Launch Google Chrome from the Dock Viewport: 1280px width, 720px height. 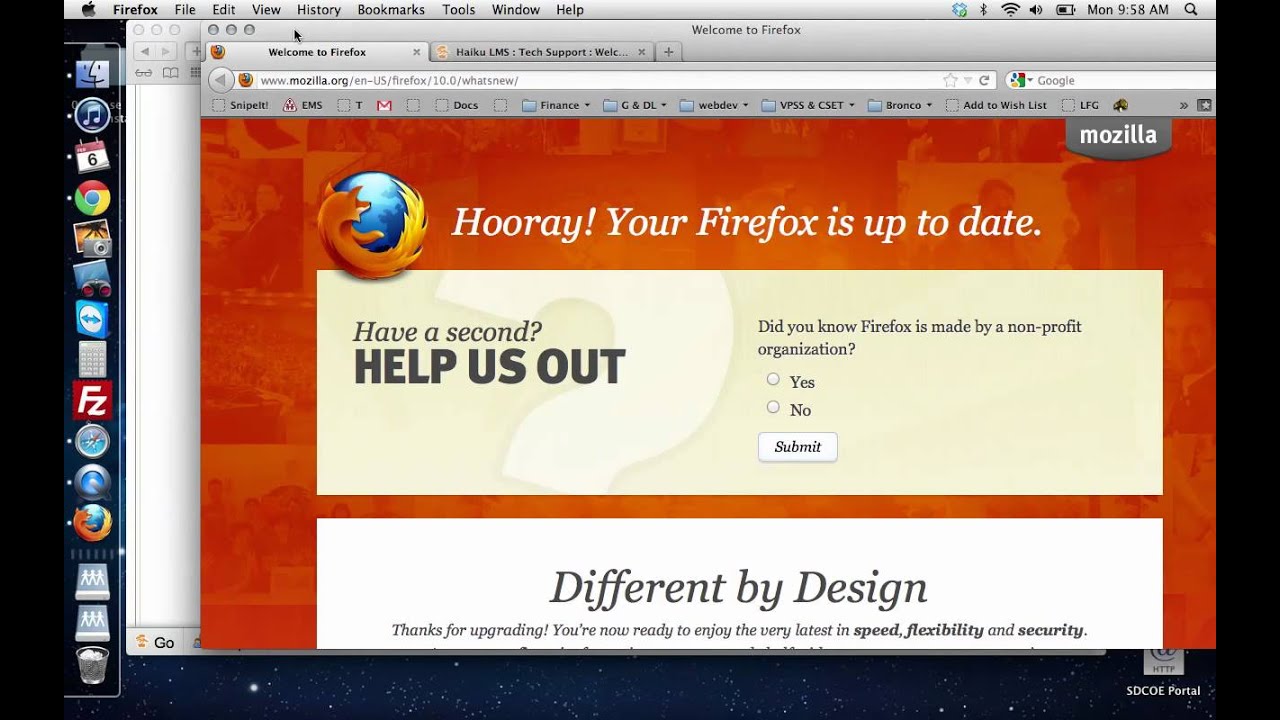click(92, 198)
